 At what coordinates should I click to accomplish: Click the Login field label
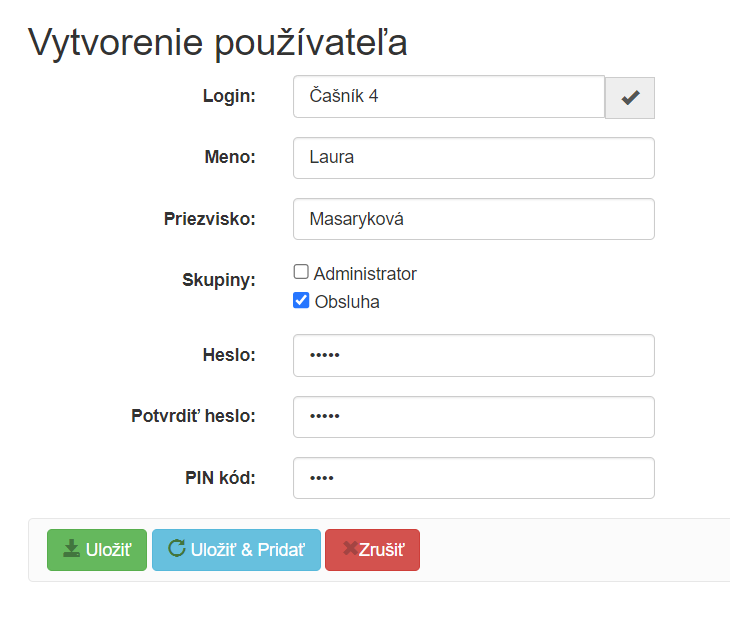[x=229, y=96]
